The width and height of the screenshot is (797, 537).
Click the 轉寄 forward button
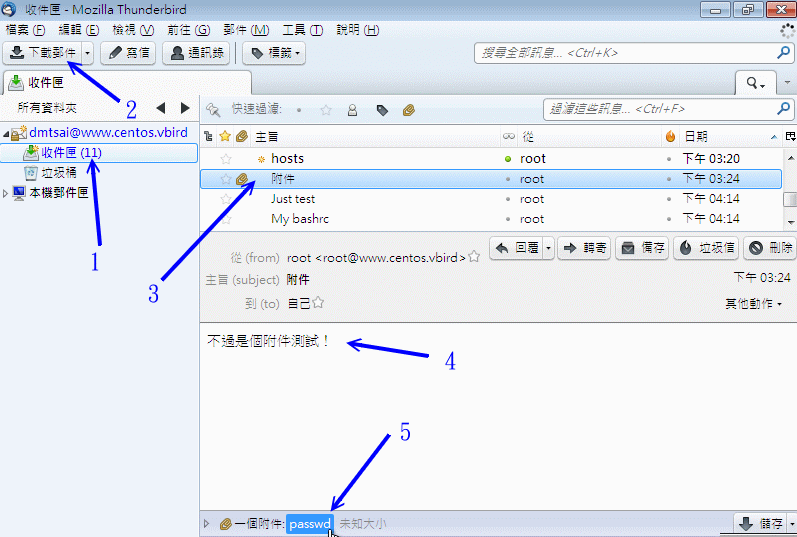pyautogui.click(x=583, y=248)
